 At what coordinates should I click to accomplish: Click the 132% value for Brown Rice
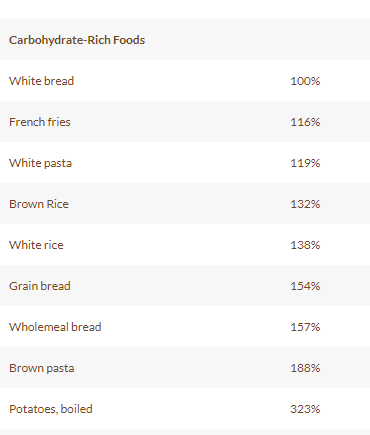pos(305,204)
